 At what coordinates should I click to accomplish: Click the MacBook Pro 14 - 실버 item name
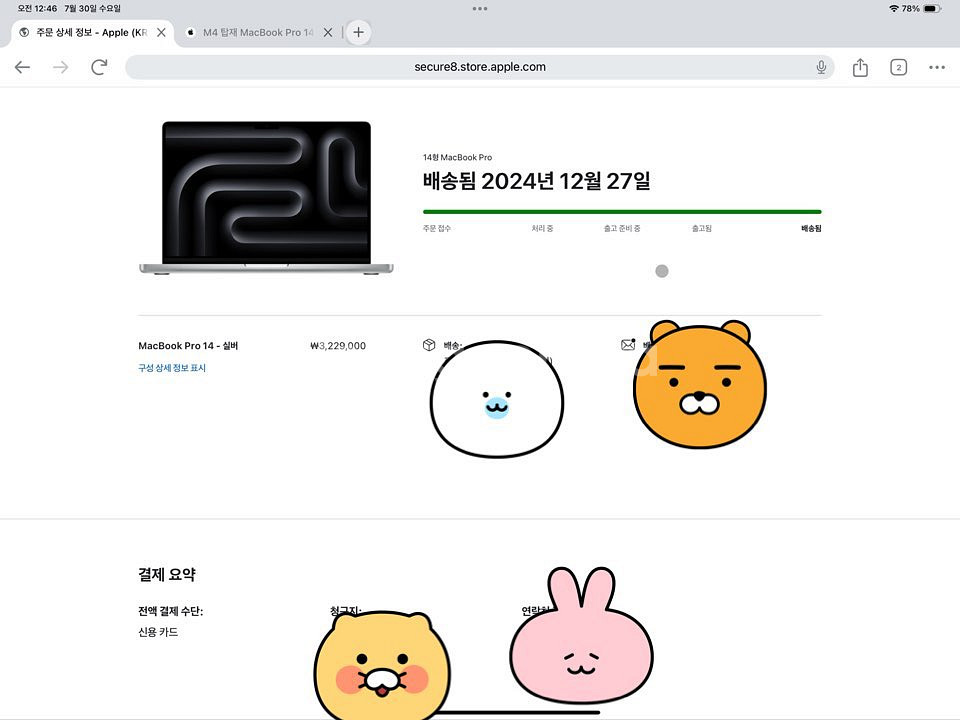(188, 346)
